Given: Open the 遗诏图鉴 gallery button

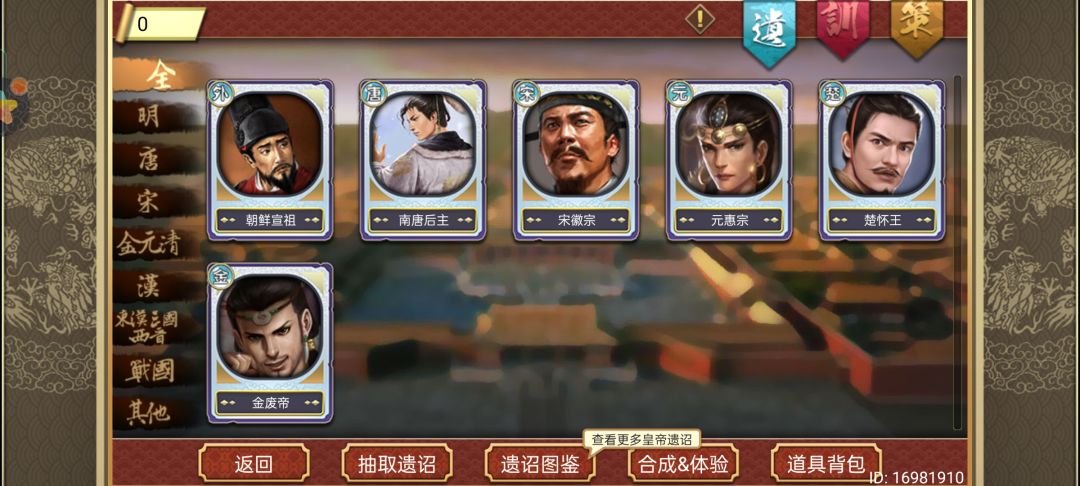Looking at the screenshot, I should pos(540,463).
